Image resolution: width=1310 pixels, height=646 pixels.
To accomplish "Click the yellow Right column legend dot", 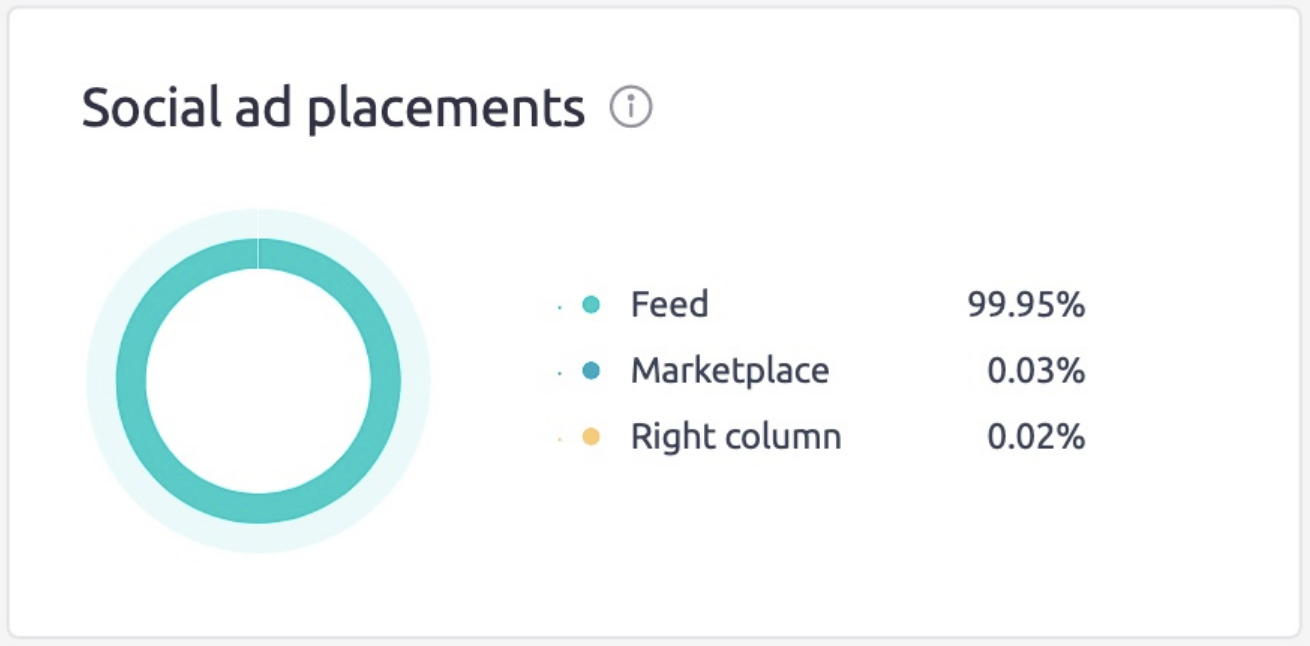I will click(591, 437).
